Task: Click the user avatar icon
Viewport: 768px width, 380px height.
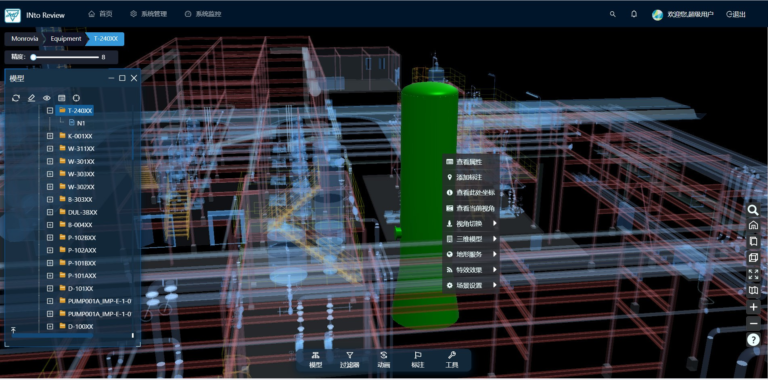Action: (657, 15)
